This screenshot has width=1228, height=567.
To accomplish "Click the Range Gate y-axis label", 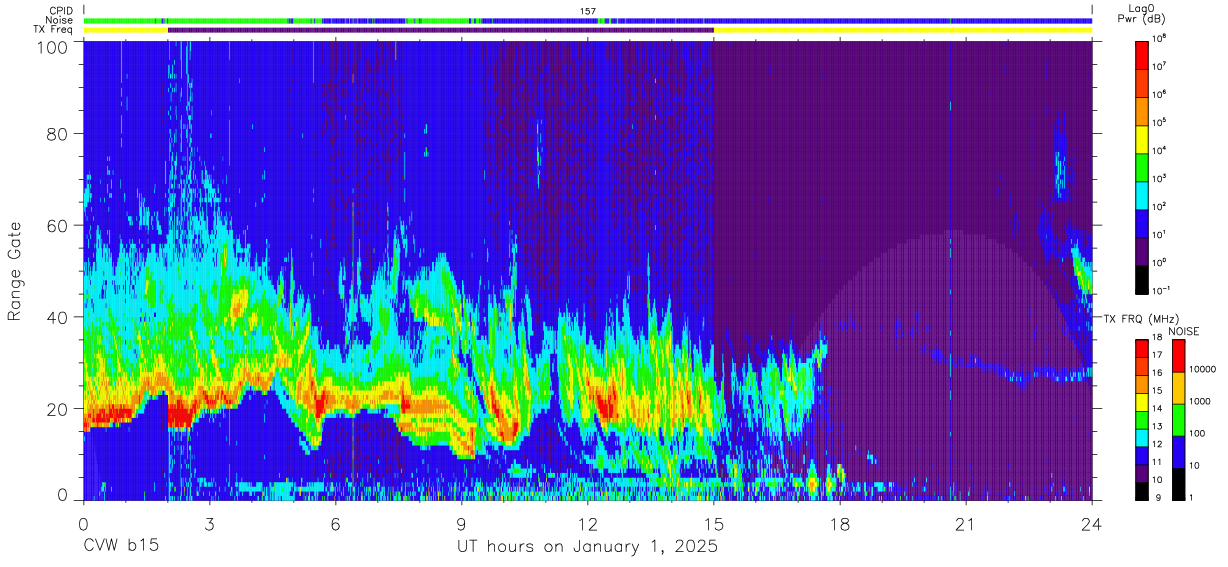I will tap(15, 271).
